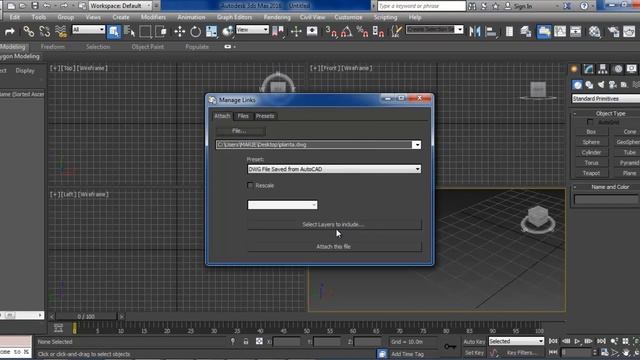Click the Teapot primitive button
This screenshot has width=640, height=360.
591,173
